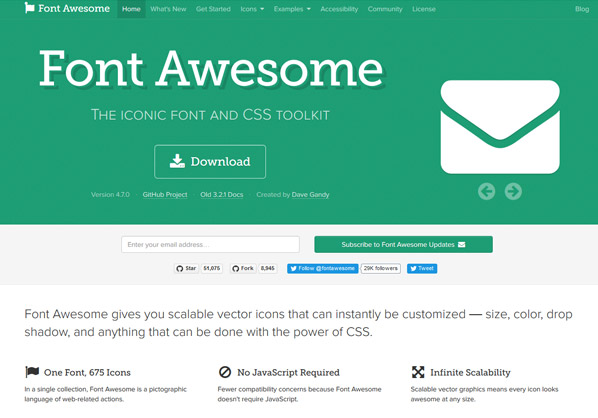598x418 pixels.
Task: Click the ban icon beside No JavaScript Required
Action: tap(225, 372)
